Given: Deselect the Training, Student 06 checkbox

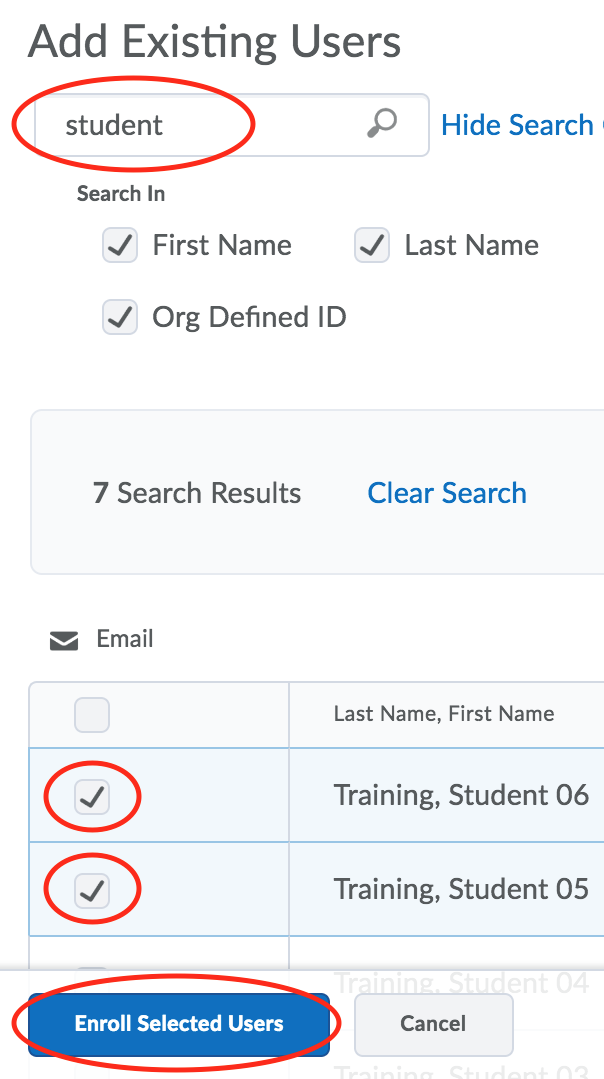Looking at the screenshot, I should pos(92,797).
